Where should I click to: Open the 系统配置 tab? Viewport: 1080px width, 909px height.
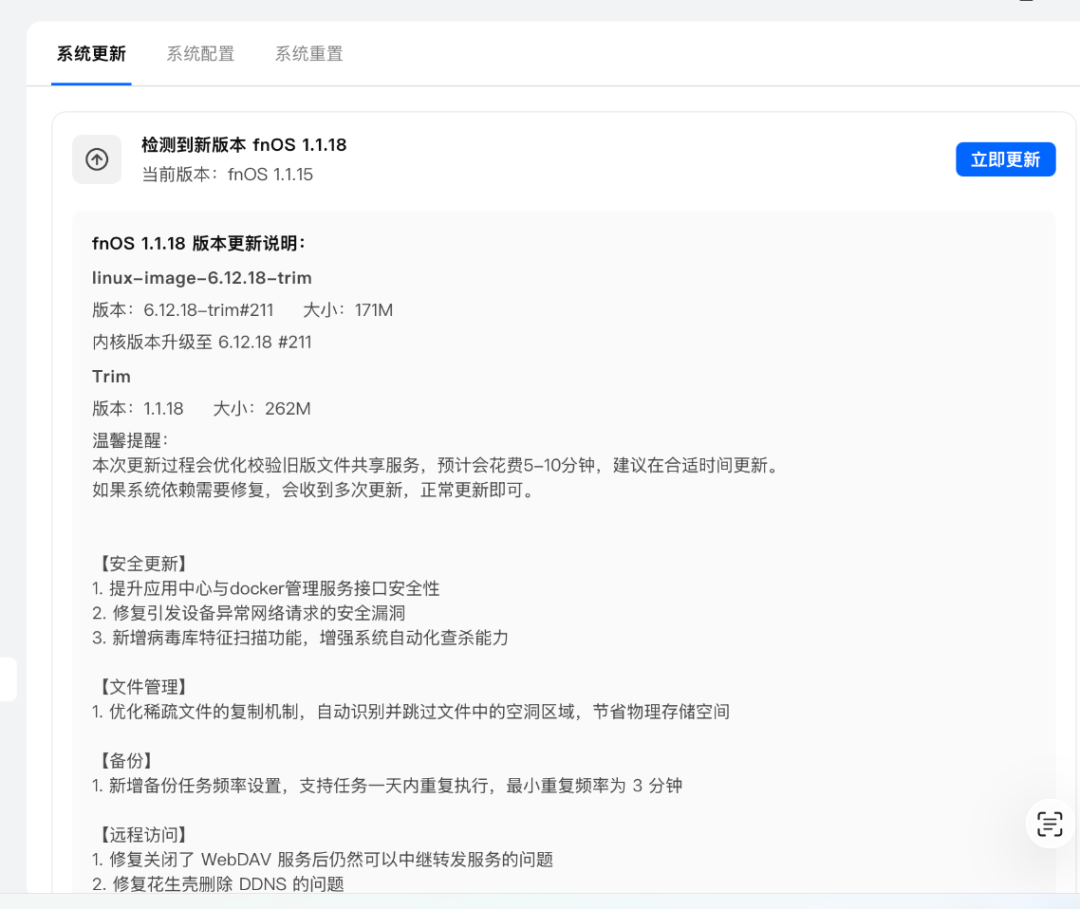pos(200,54)
